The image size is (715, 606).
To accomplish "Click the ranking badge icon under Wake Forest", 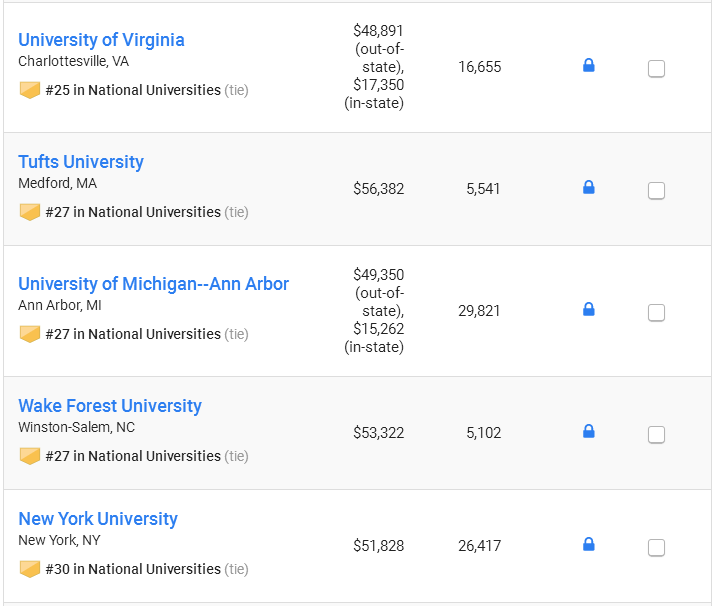I will pyautogui.click(x=30, y=456).
